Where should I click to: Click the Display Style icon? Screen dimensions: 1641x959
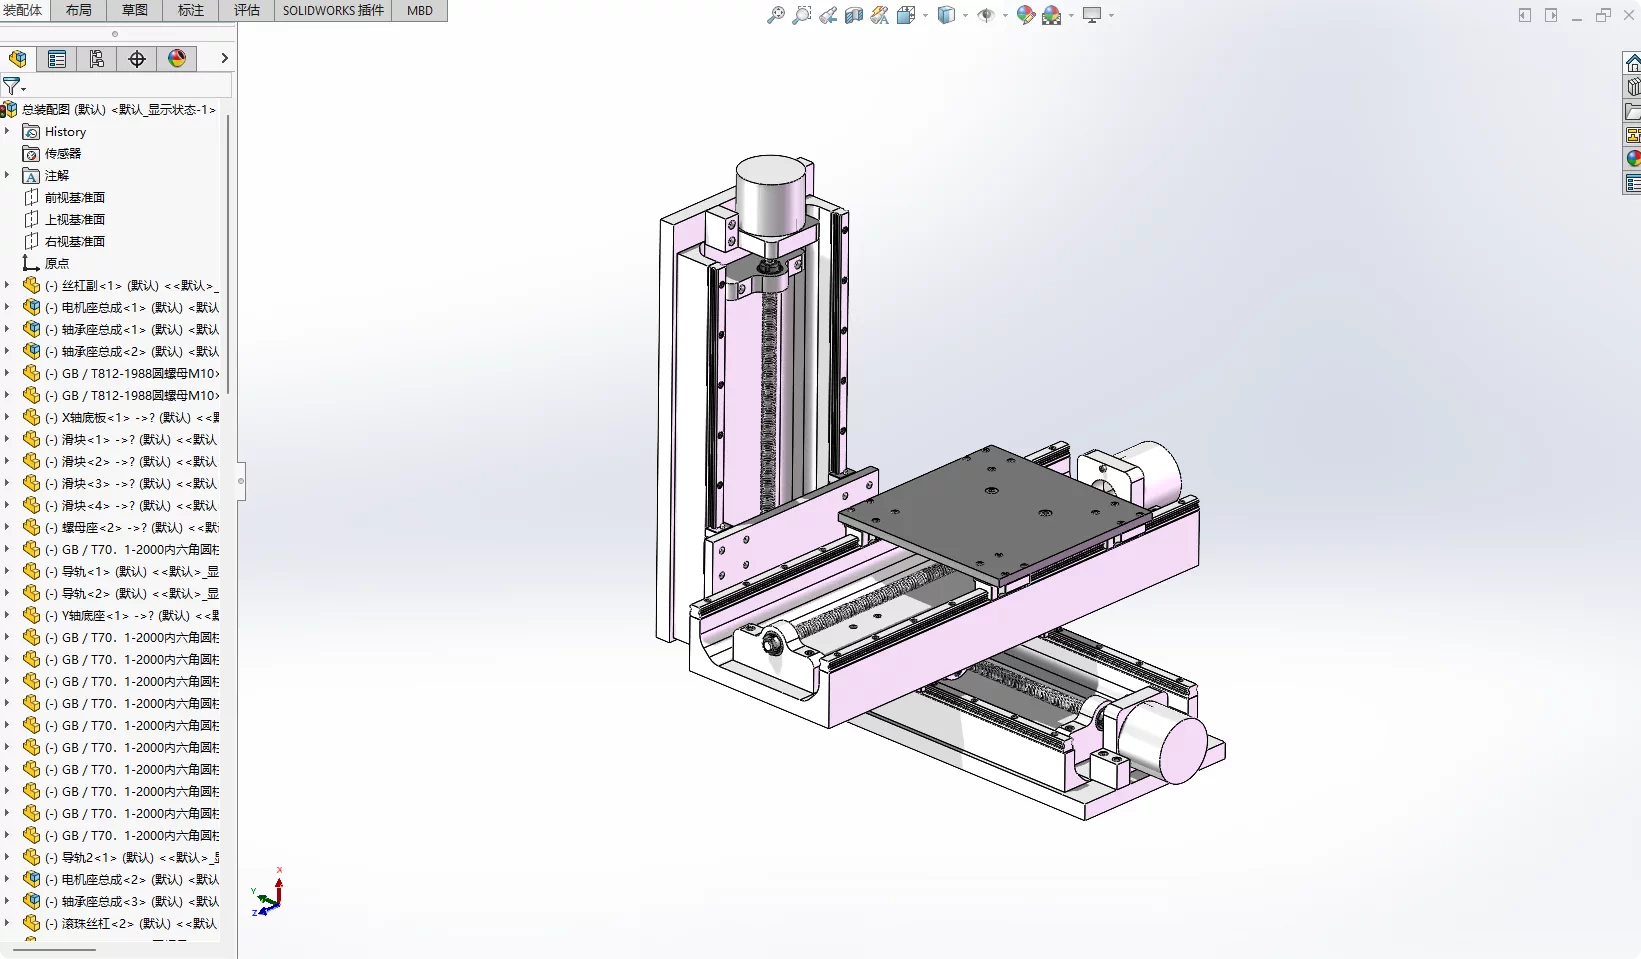(x=946, y=15)
